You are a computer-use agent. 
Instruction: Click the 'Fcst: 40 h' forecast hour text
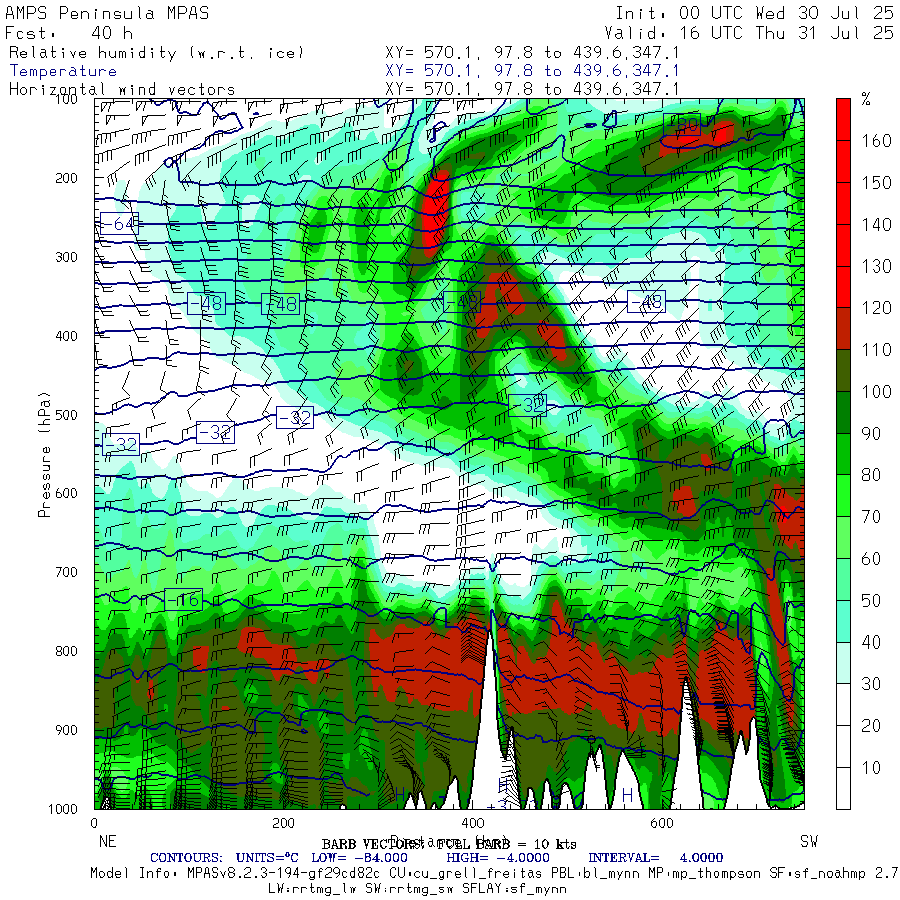tap(69, 33)
